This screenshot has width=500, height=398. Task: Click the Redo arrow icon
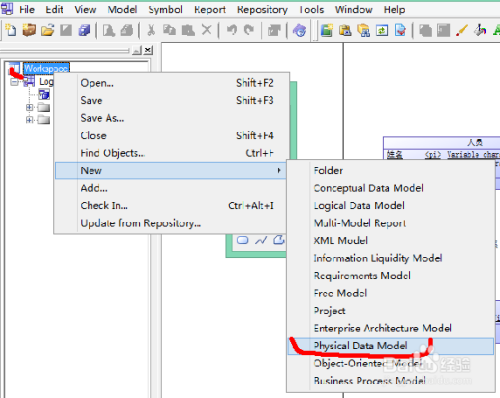coord(249,30)
